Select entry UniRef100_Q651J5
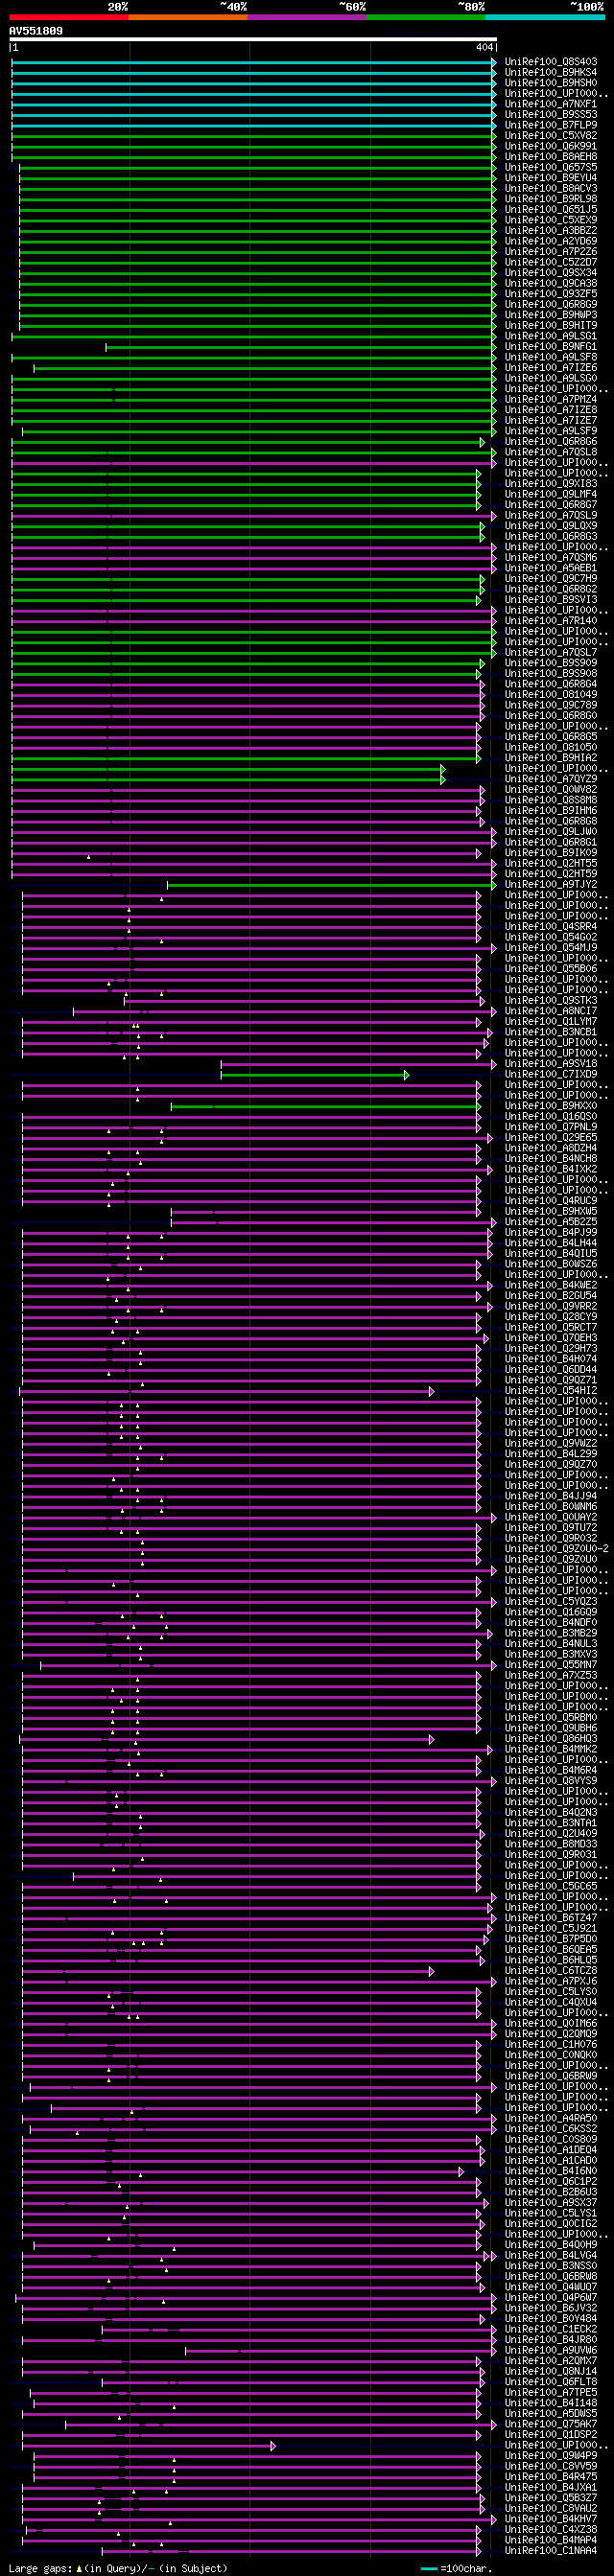Screen dimensions: 614x2576 [551, 209]
